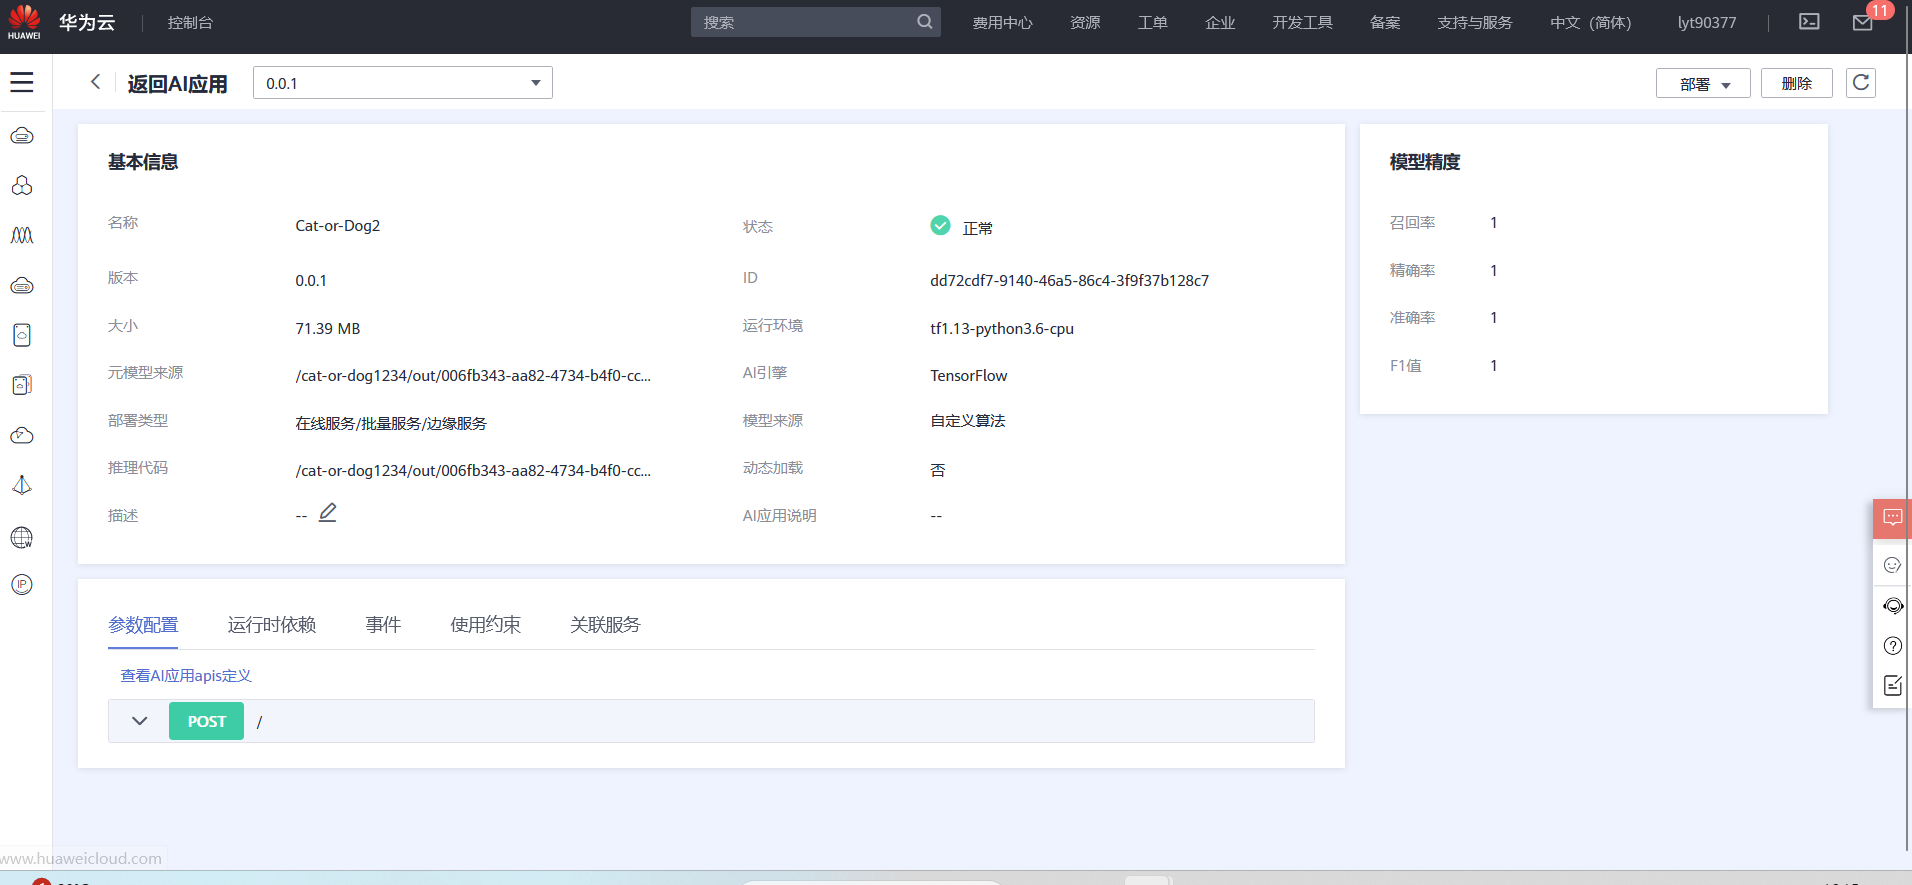This screenshot has width=1912, height=885.
Task: Open 查看AI应用apis定义 link
Action: pos(186,676)
